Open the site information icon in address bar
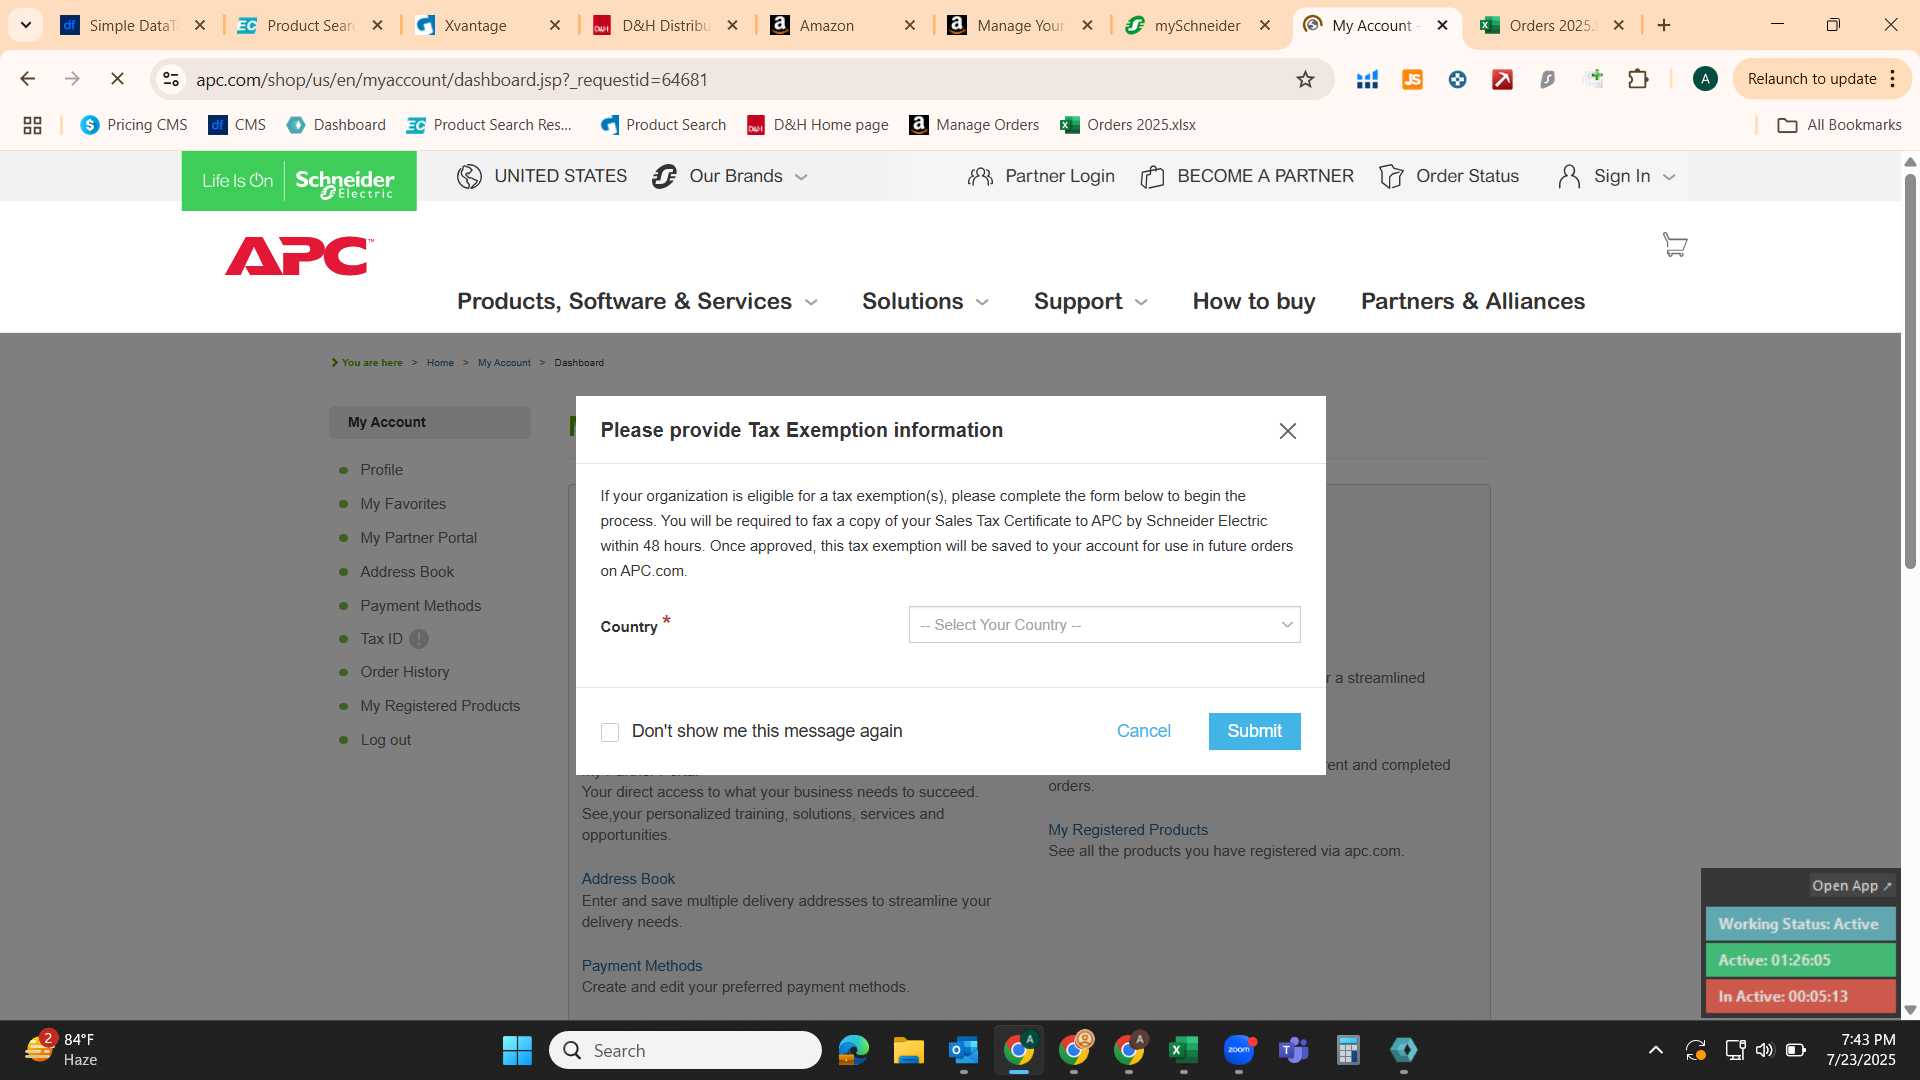Viewport: 1920px width, 1080px height. 171,79
